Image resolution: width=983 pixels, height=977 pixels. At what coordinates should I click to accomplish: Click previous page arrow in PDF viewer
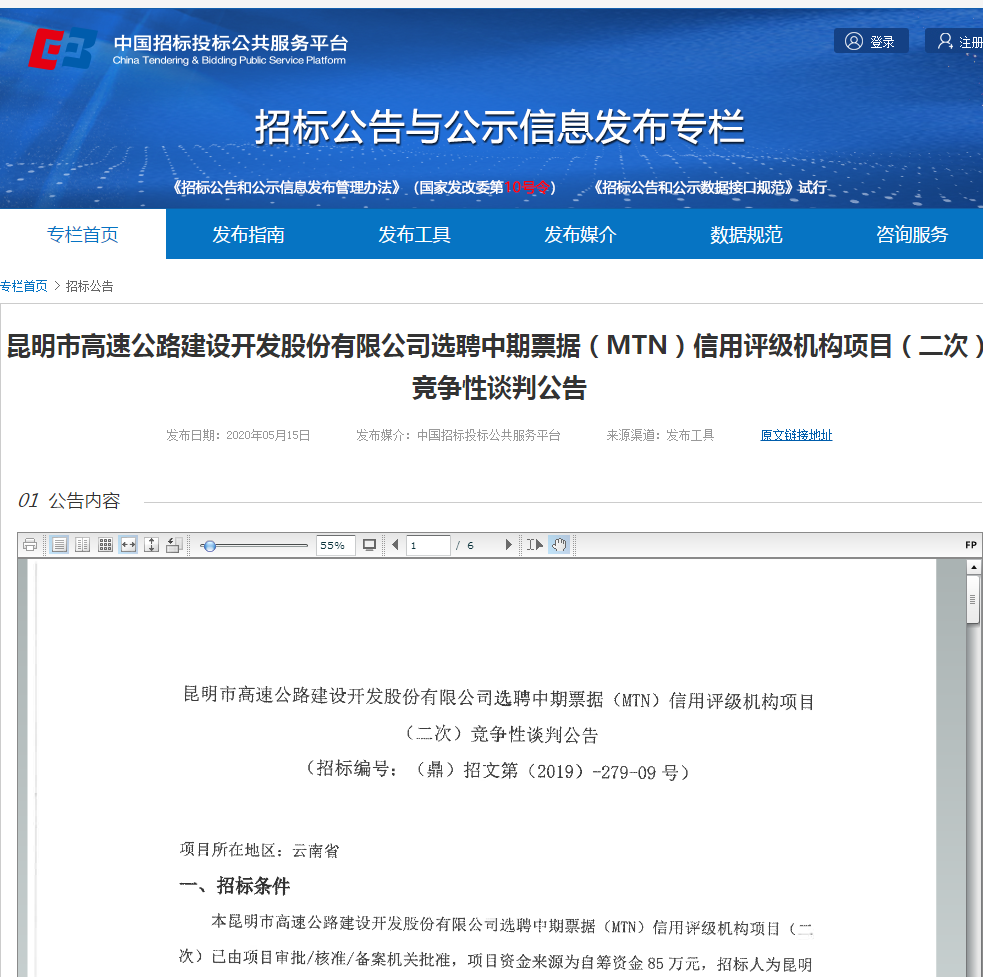[x=394, y=544]
